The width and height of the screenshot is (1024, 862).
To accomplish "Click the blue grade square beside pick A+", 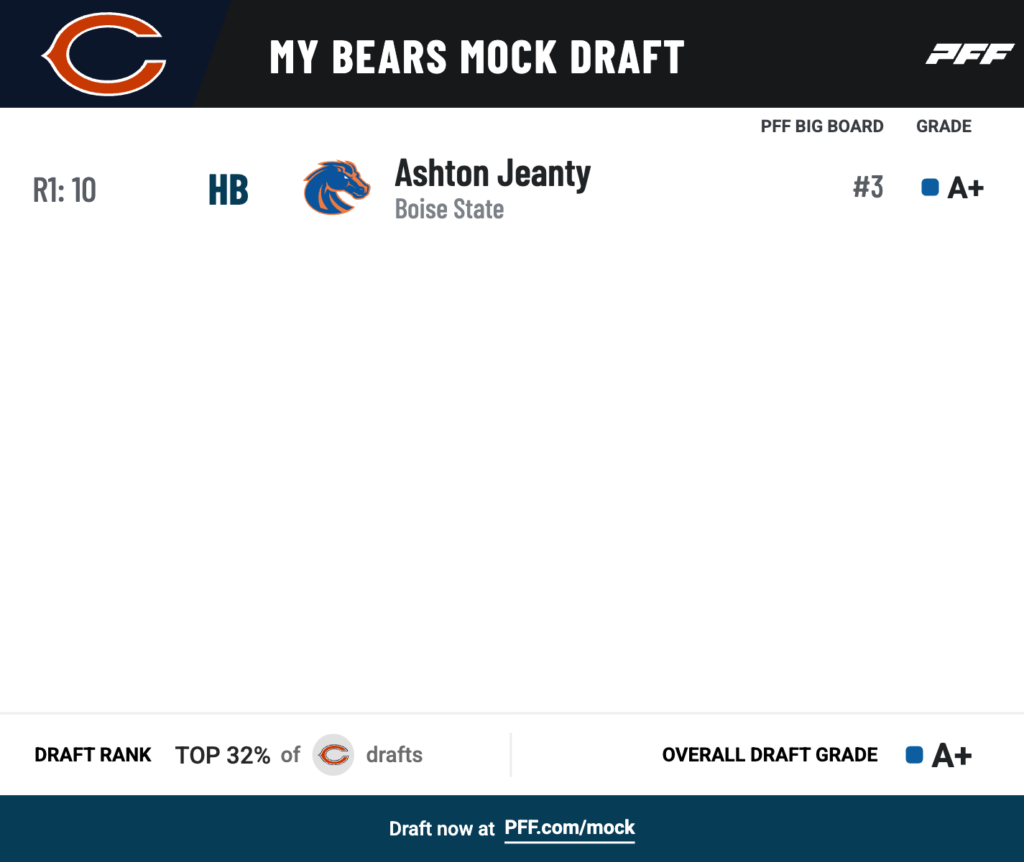I will point(930,187).
